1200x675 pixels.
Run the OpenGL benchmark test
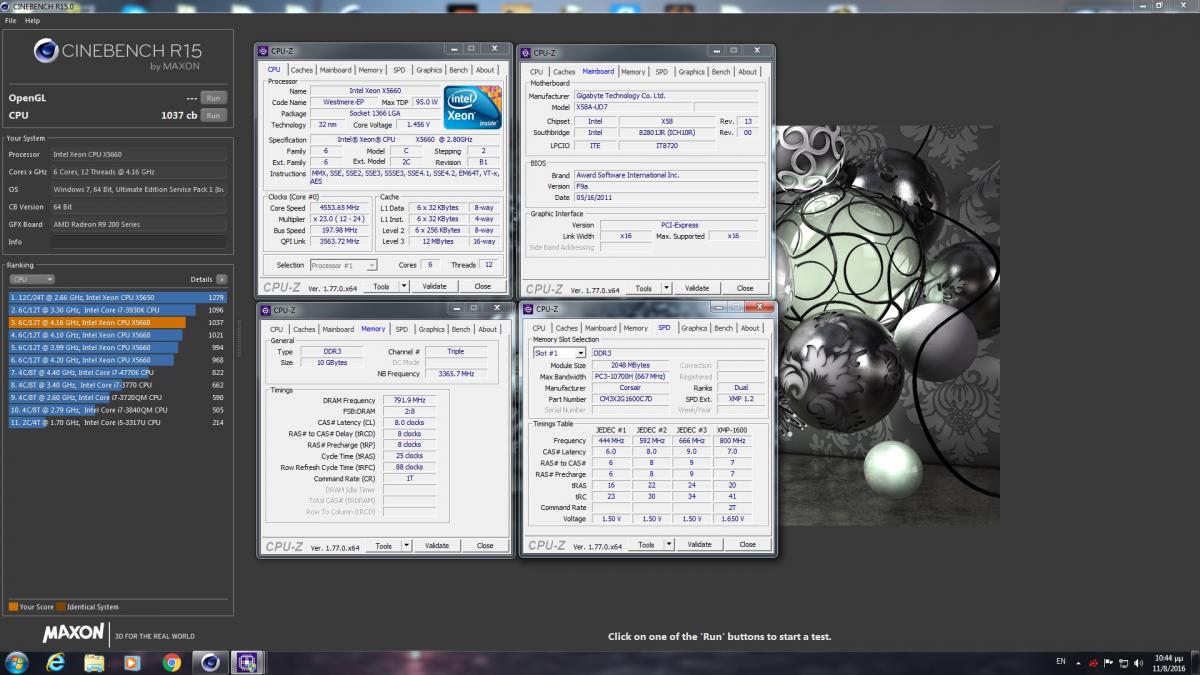point(213,98)
